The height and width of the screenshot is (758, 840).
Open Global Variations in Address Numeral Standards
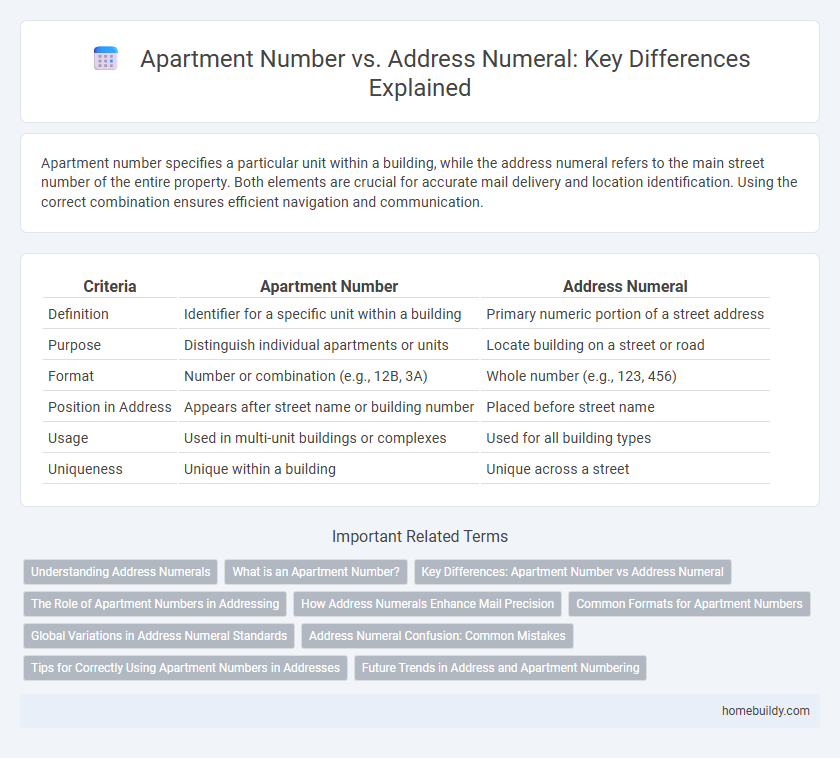coord(159,636)
